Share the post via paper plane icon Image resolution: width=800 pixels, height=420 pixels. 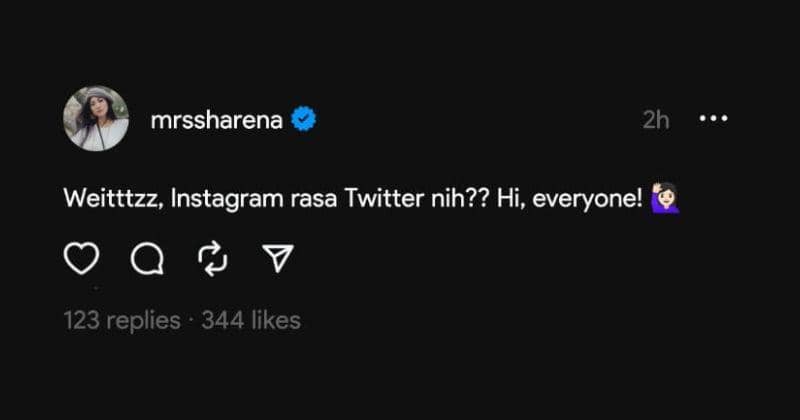click(x=276, y=260)
